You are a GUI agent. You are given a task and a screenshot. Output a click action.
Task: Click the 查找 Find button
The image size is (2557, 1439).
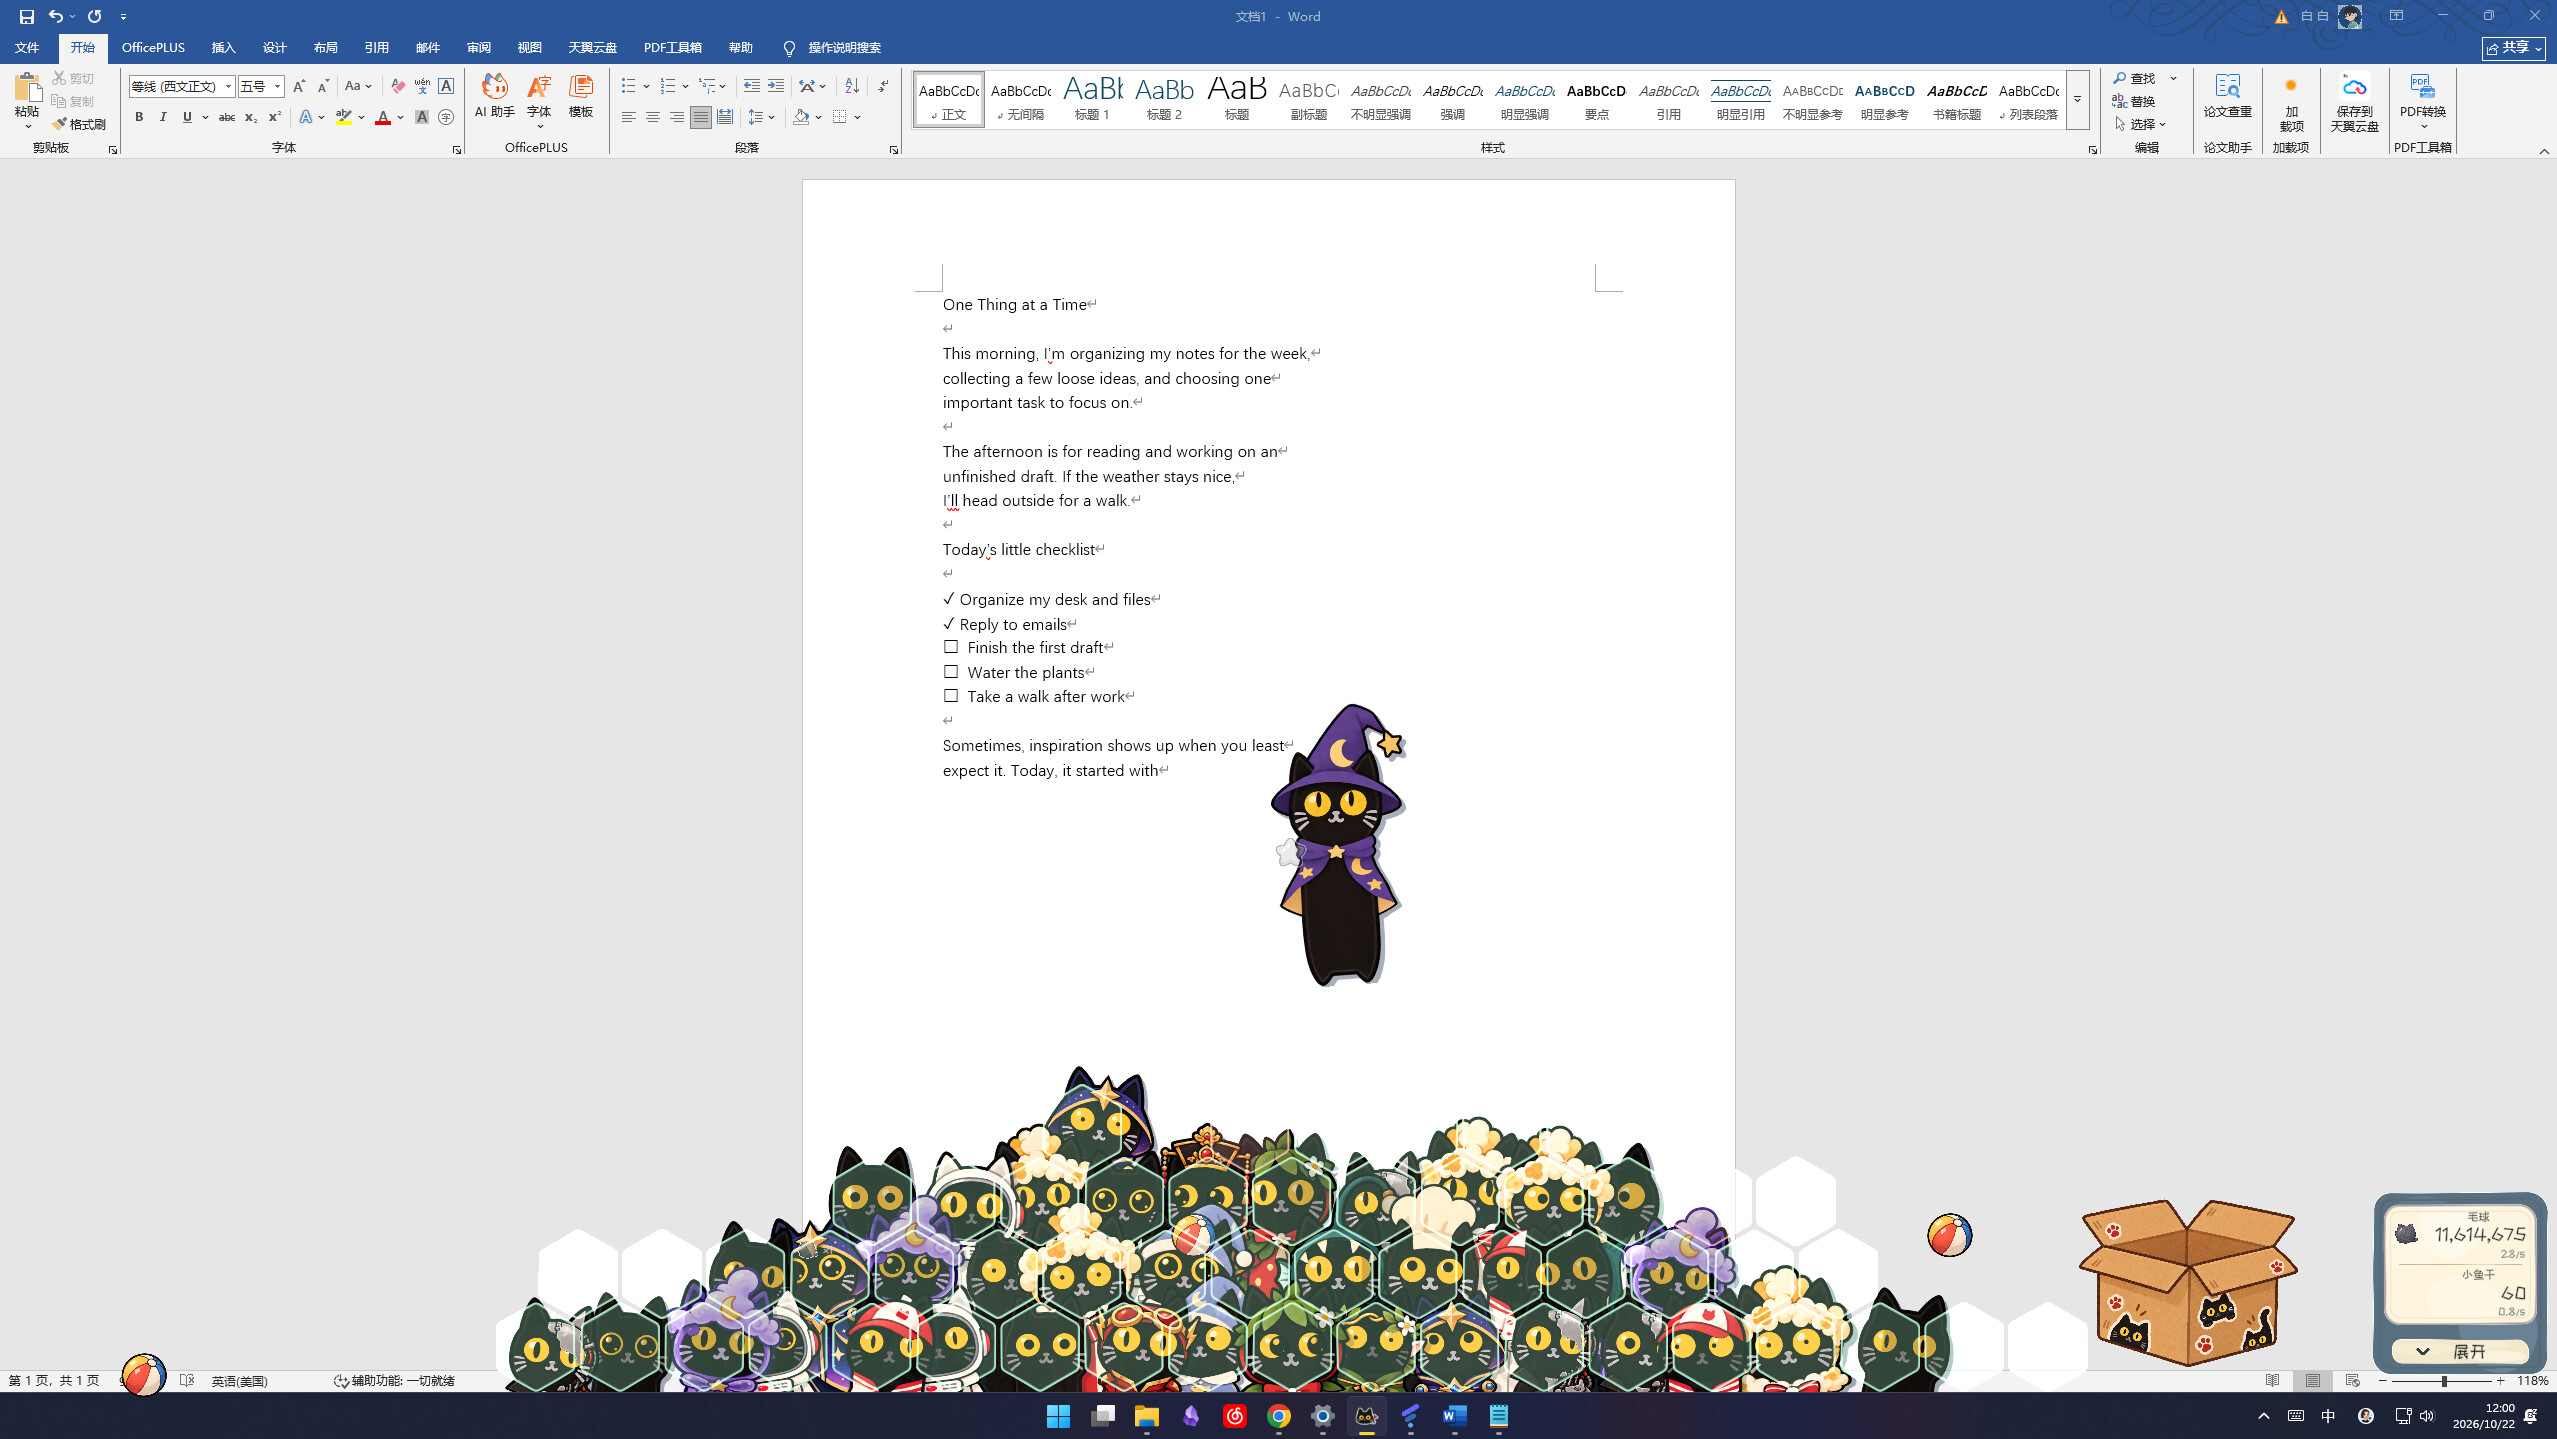pos(2136,79)
